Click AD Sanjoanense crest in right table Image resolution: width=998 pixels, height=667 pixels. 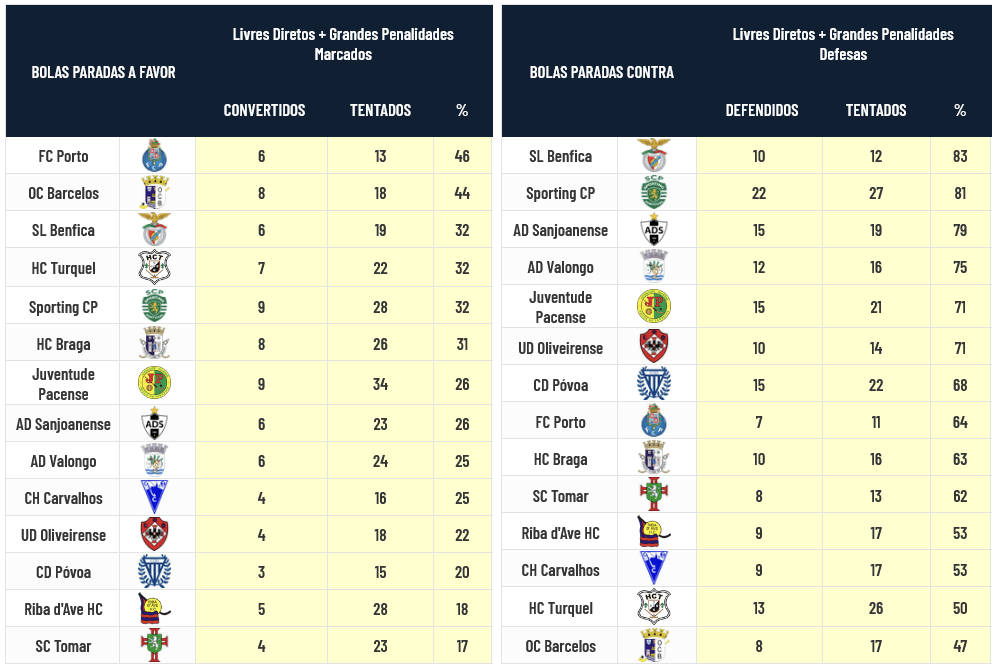point(653,230)
